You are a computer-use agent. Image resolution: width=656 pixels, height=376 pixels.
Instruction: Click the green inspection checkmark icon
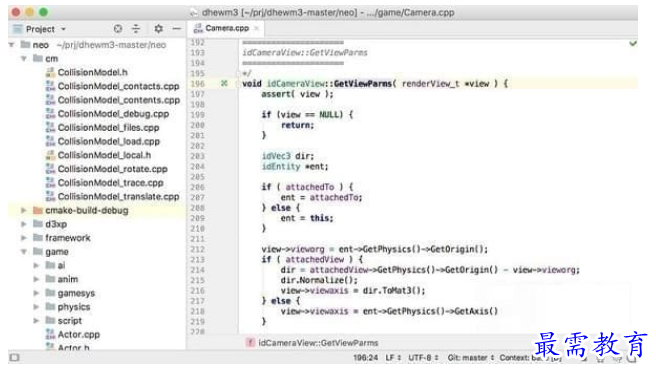coord(633,43)
